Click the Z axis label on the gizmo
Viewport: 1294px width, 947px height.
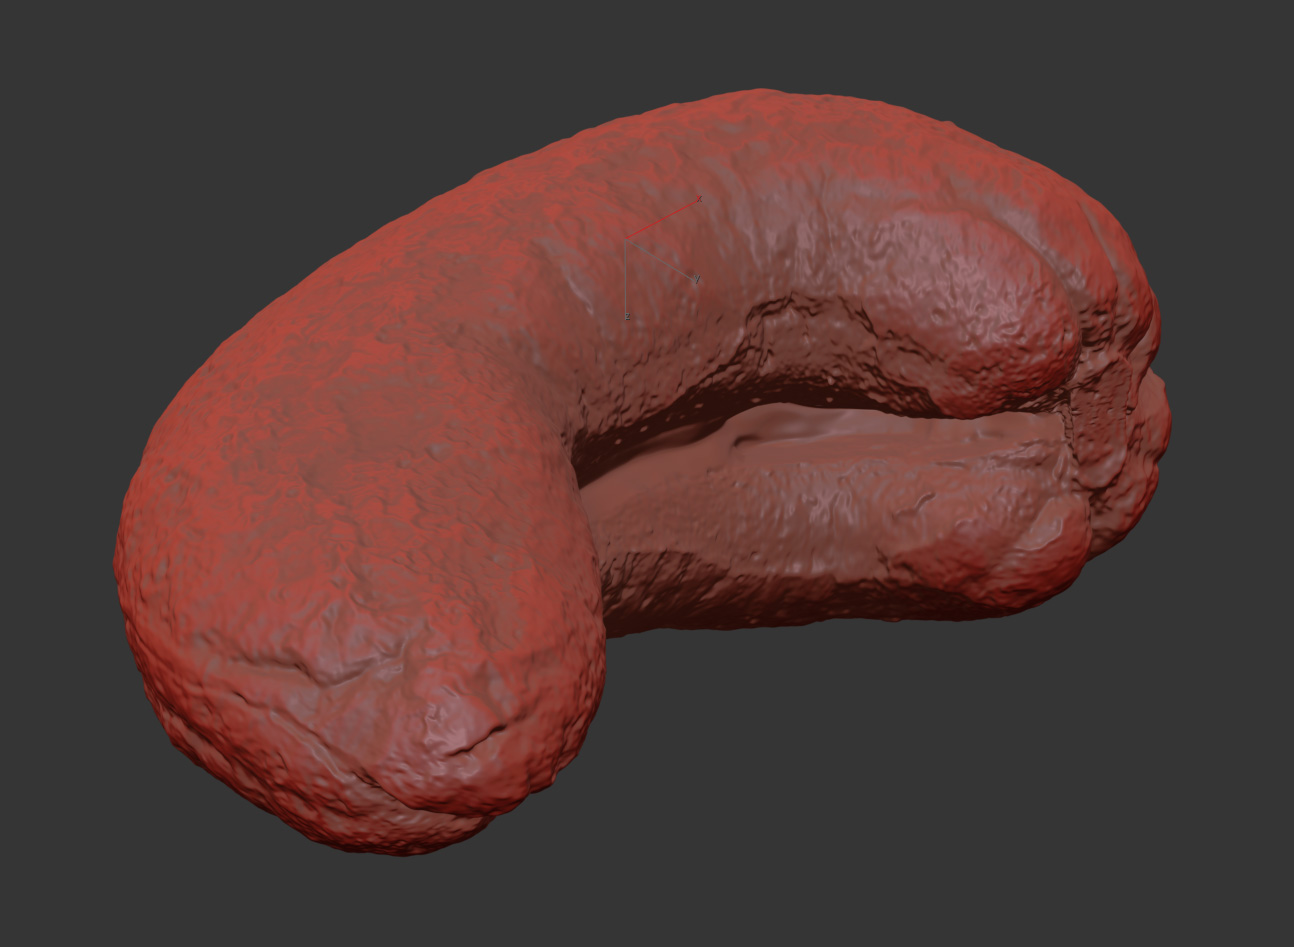pos(627,316)
